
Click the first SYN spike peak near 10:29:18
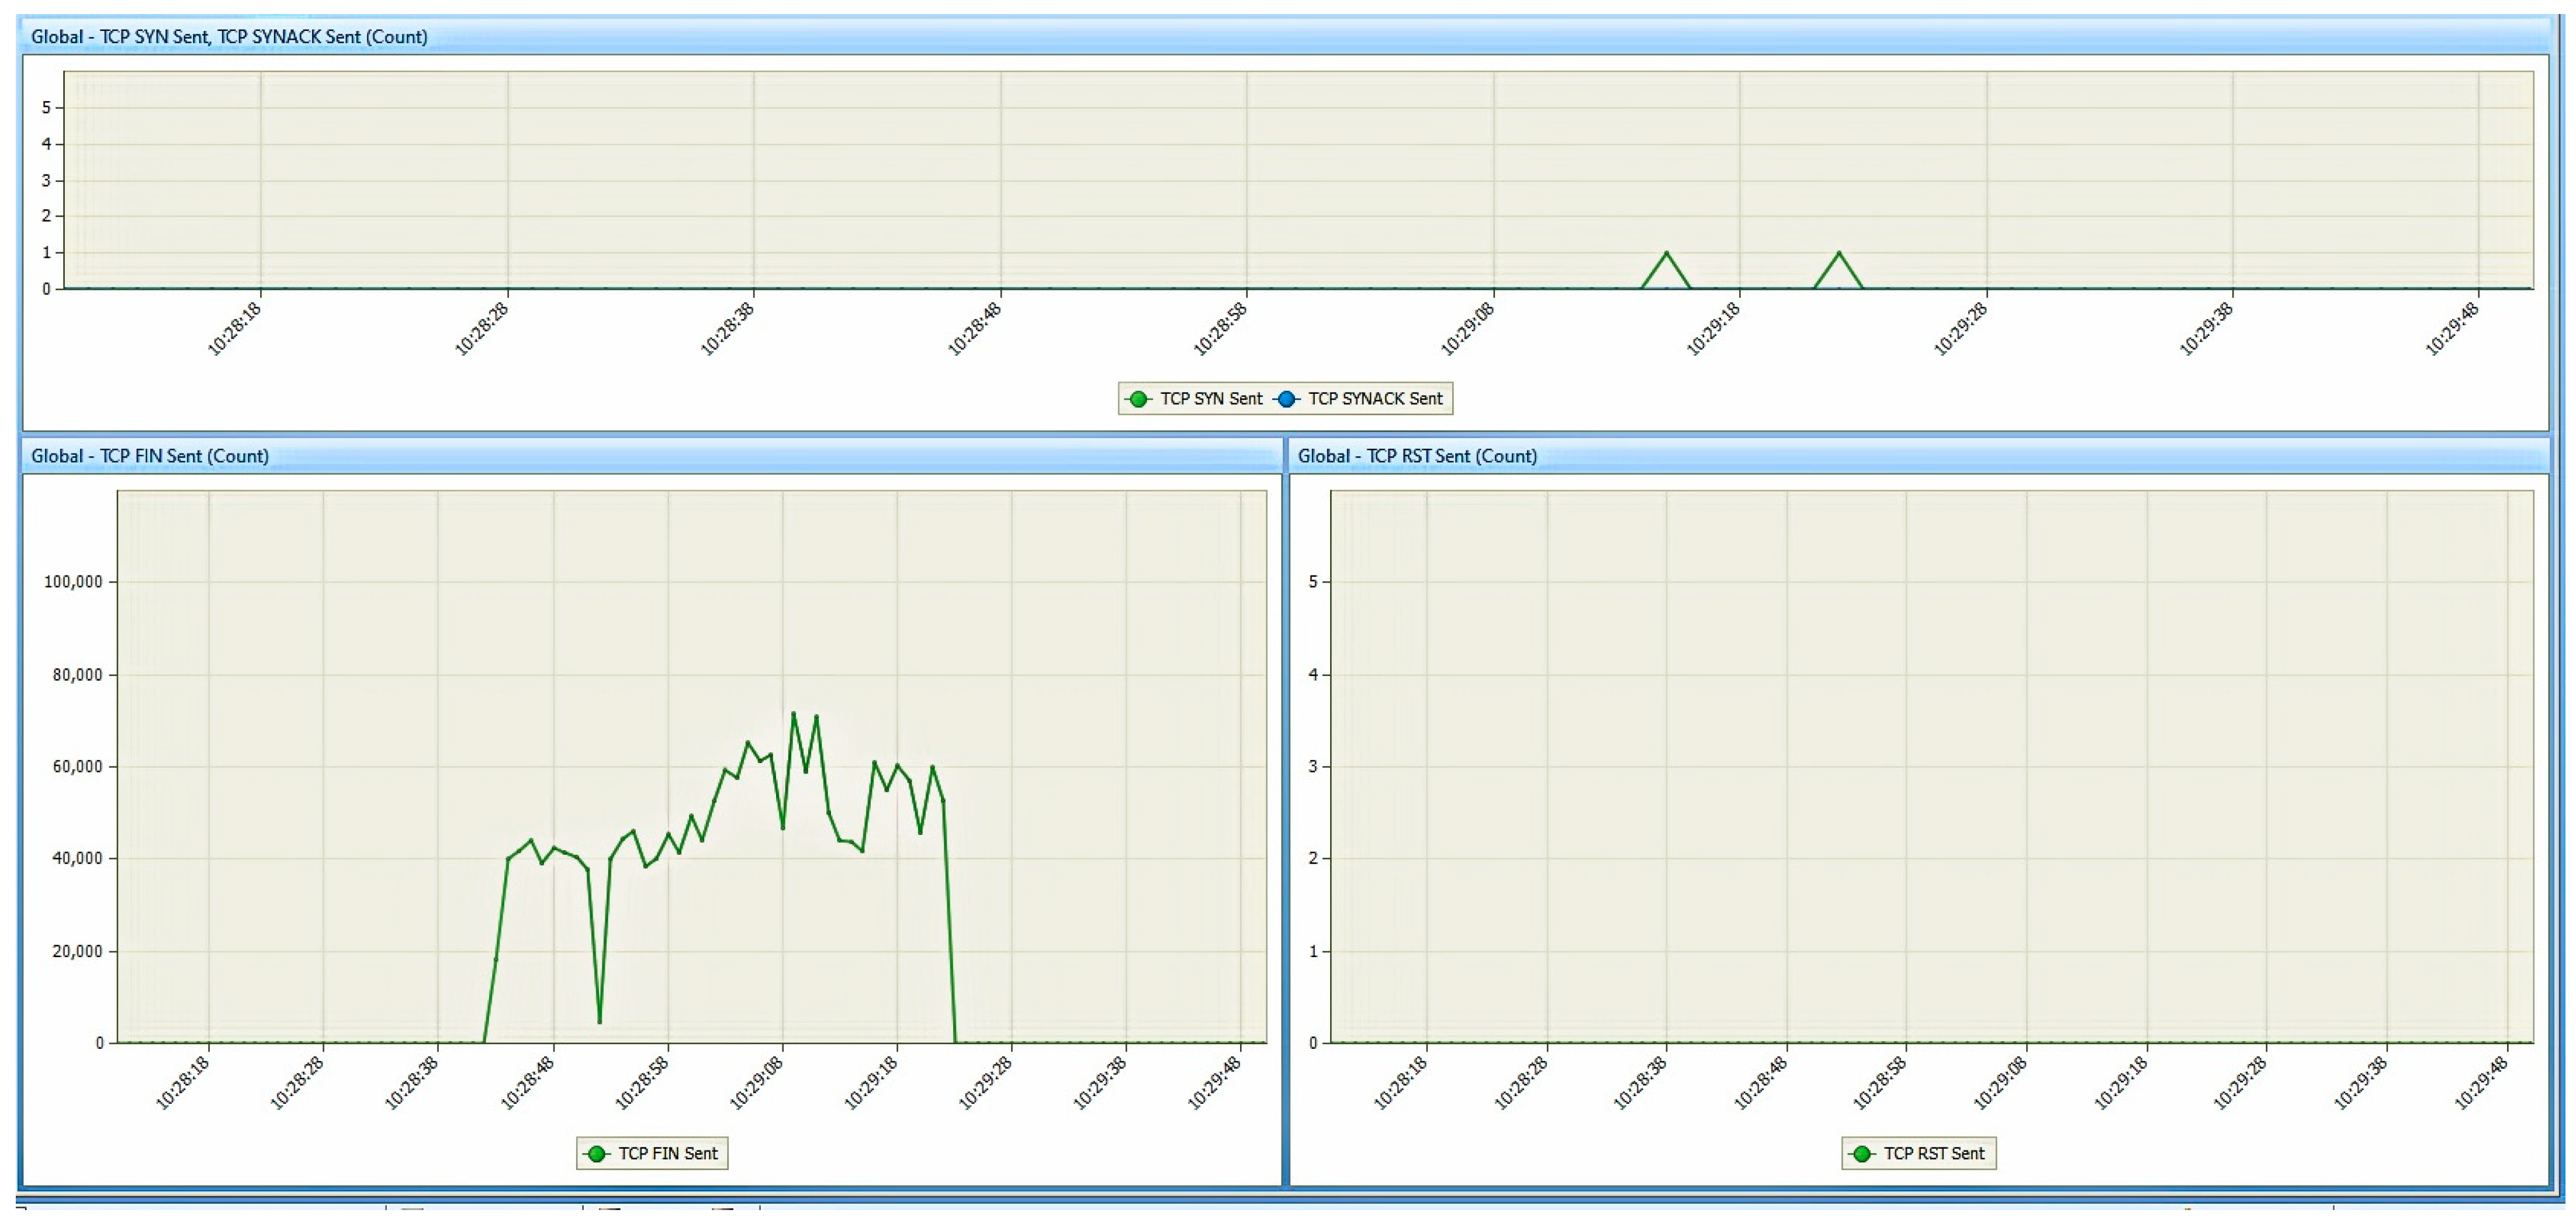(1666, 253)
